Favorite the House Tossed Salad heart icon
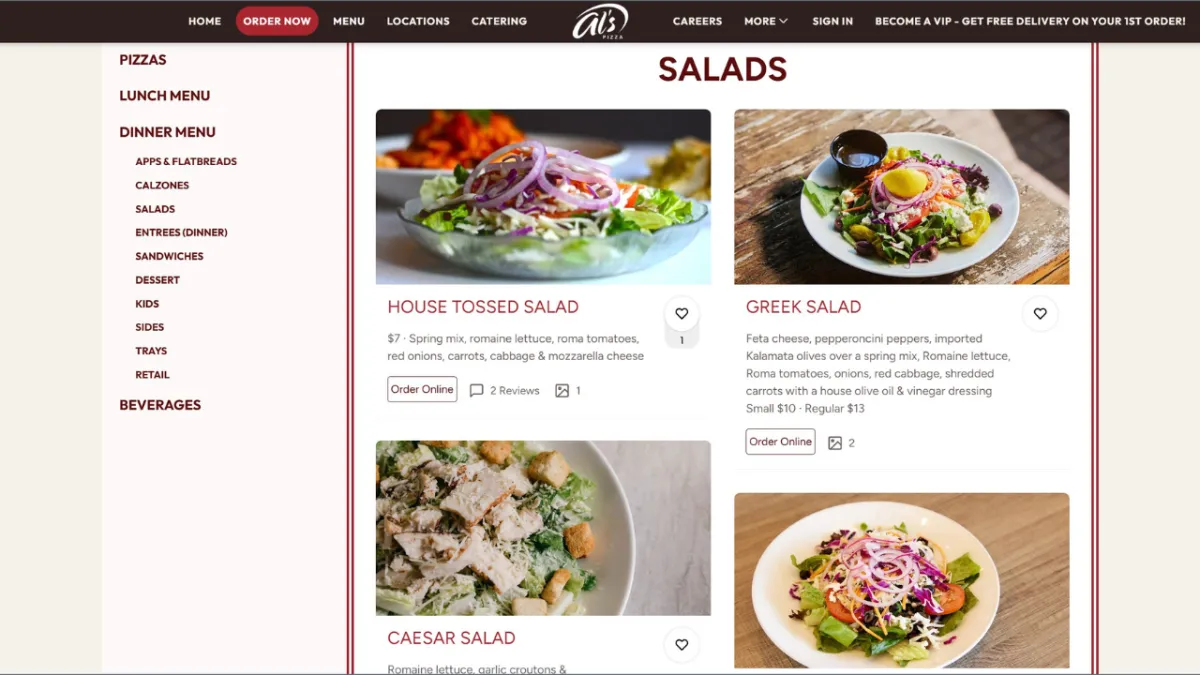Screen dimensions: 1200x675 681,314
